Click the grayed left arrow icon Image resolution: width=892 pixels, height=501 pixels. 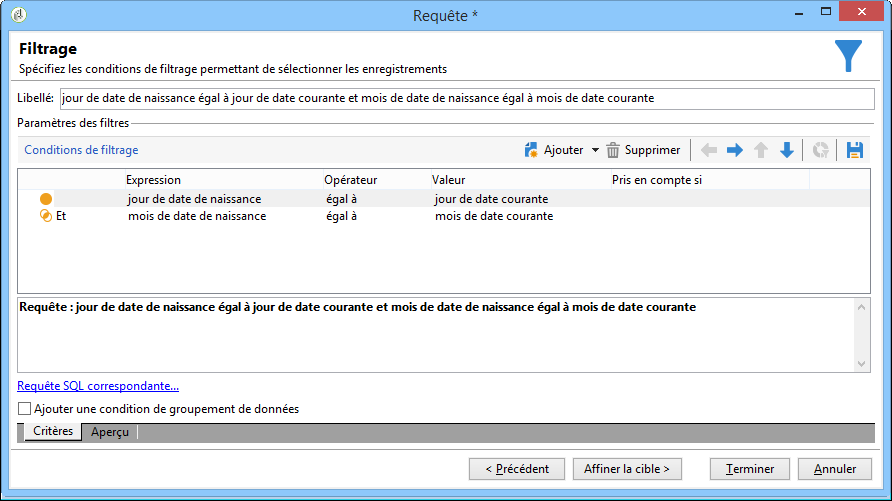[709, 150]
